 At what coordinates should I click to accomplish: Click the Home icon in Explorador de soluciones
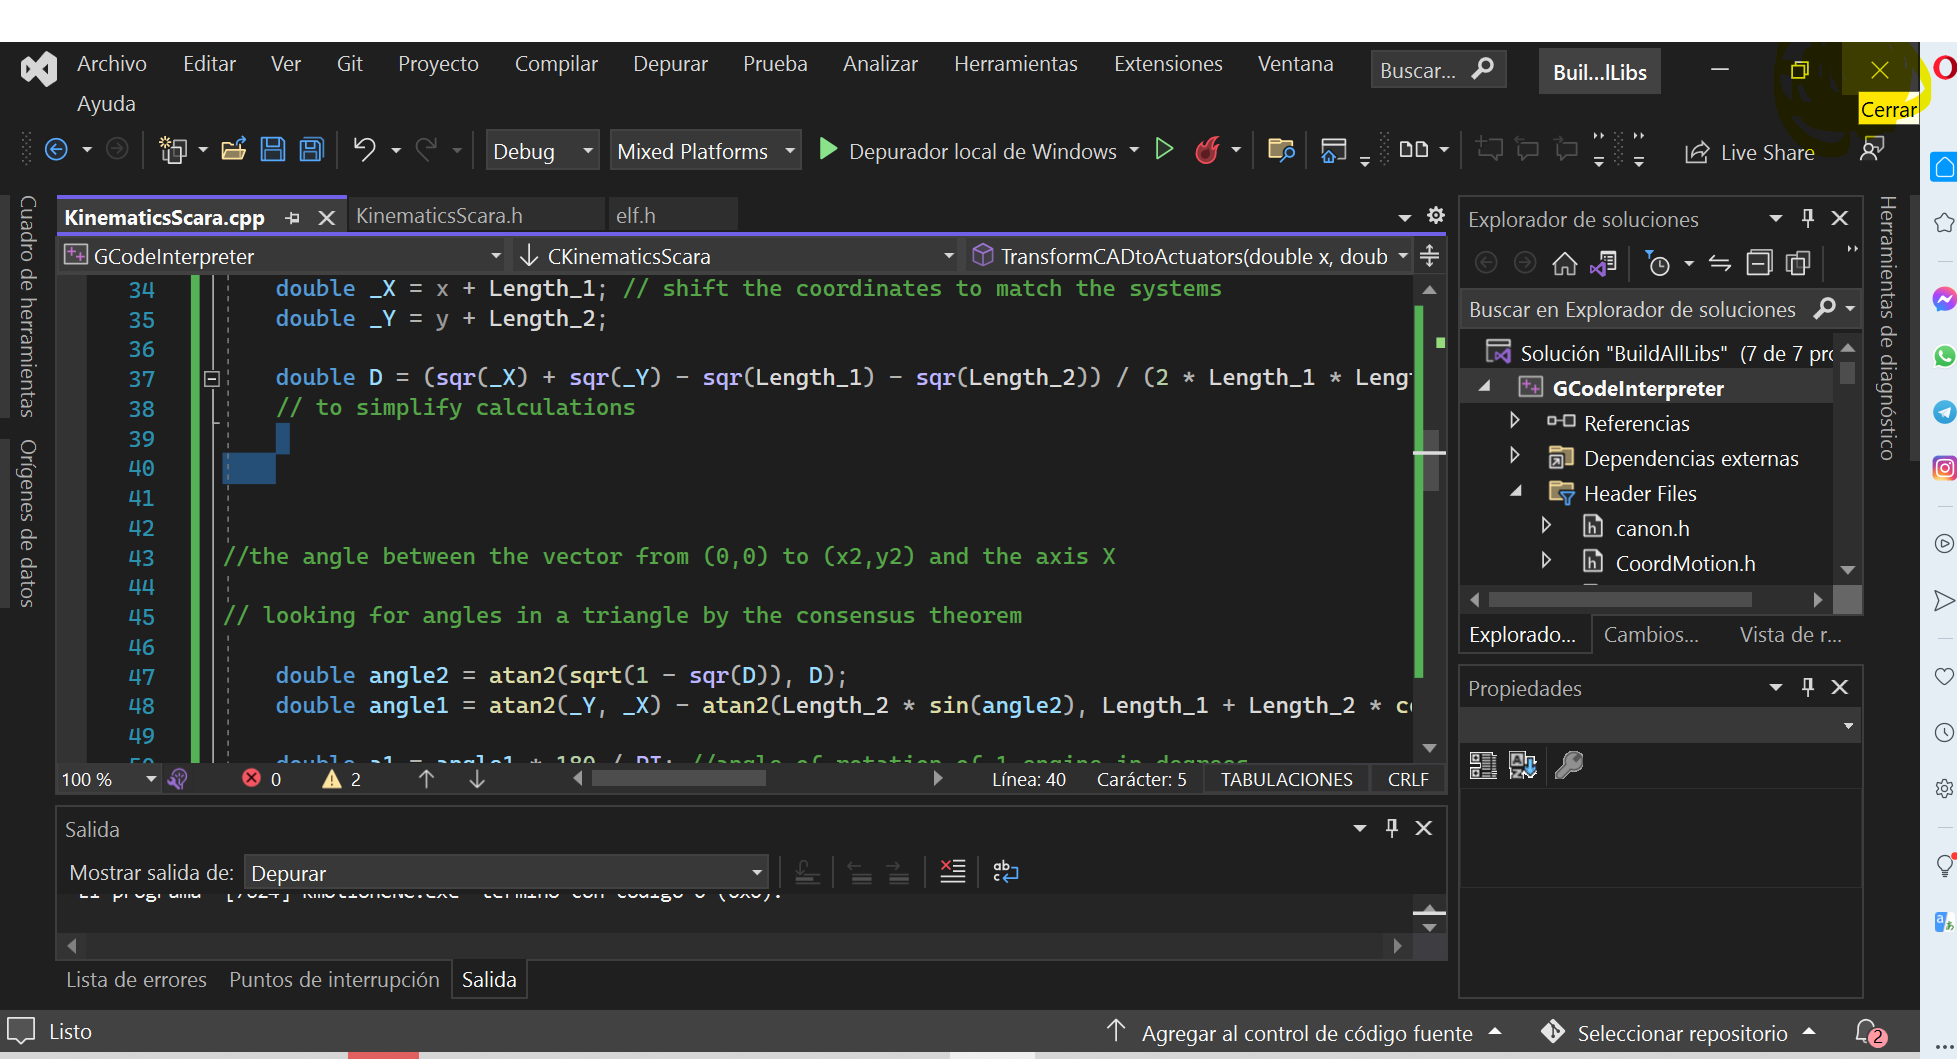(1564, 263)
